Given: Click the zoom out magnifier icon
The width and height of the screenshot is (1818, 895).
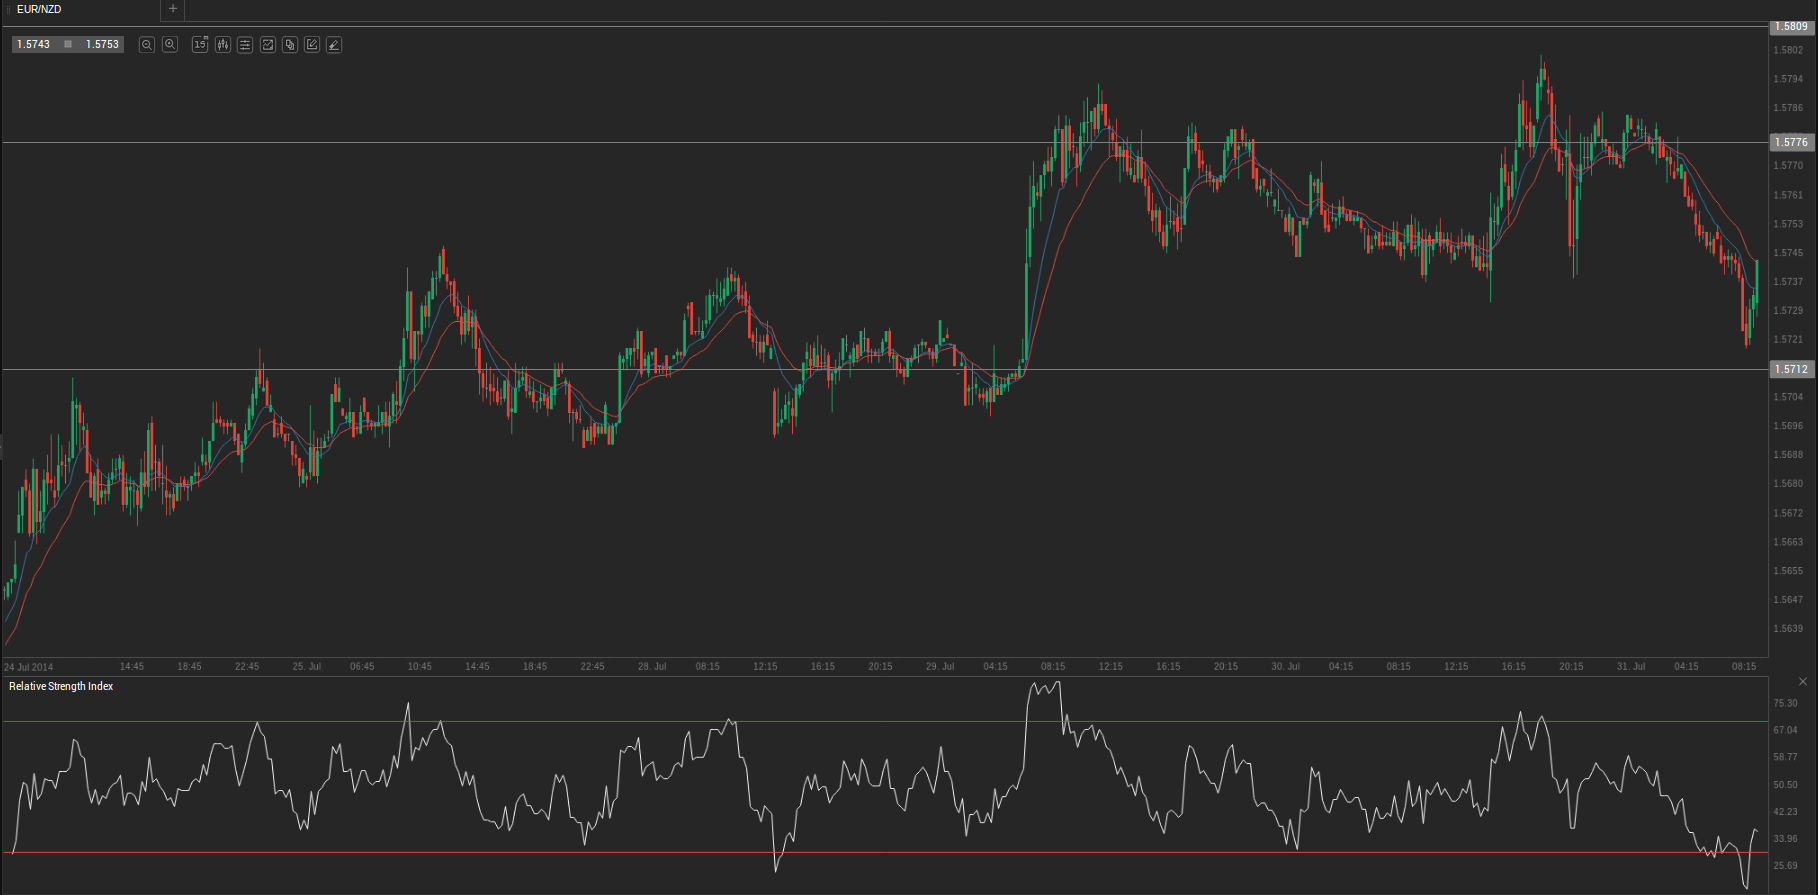Looking at the screenshot, I should click(147, 45).
